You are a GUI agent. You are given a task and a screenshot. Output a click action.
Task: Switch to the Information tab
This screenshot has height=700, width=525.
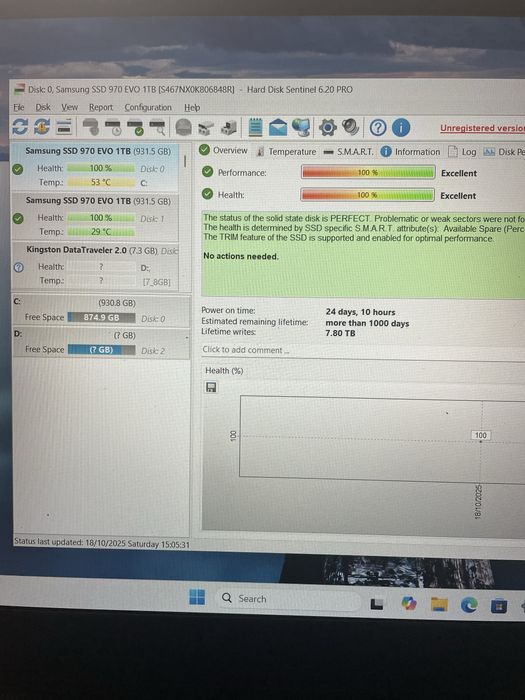pos(410,152)
